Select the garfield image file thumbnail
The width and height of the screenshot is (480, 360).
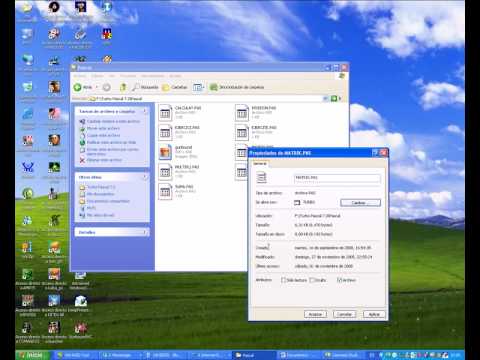pos(165,152)
